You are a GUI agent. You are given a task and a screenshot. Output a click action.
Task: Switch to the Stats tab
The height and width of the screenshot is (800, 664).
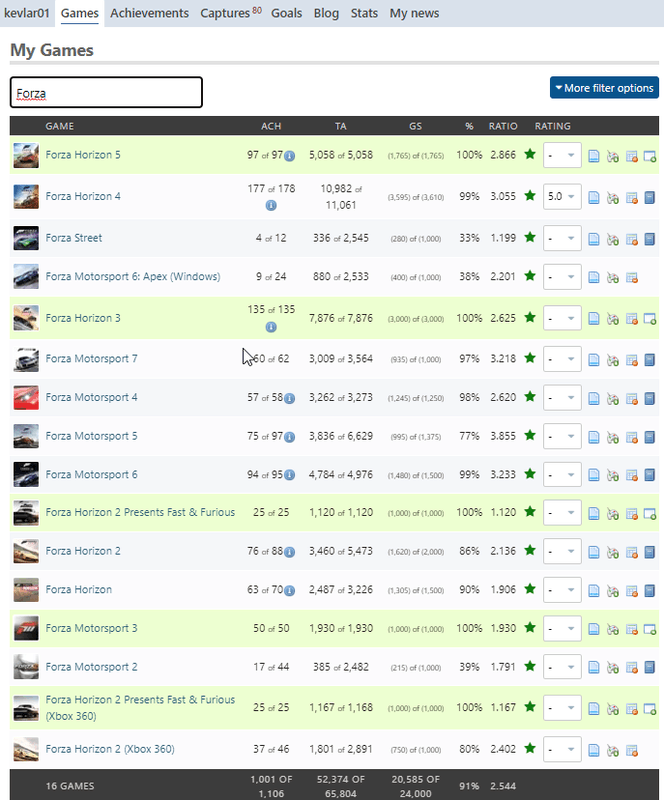click(x=364, y=13)
